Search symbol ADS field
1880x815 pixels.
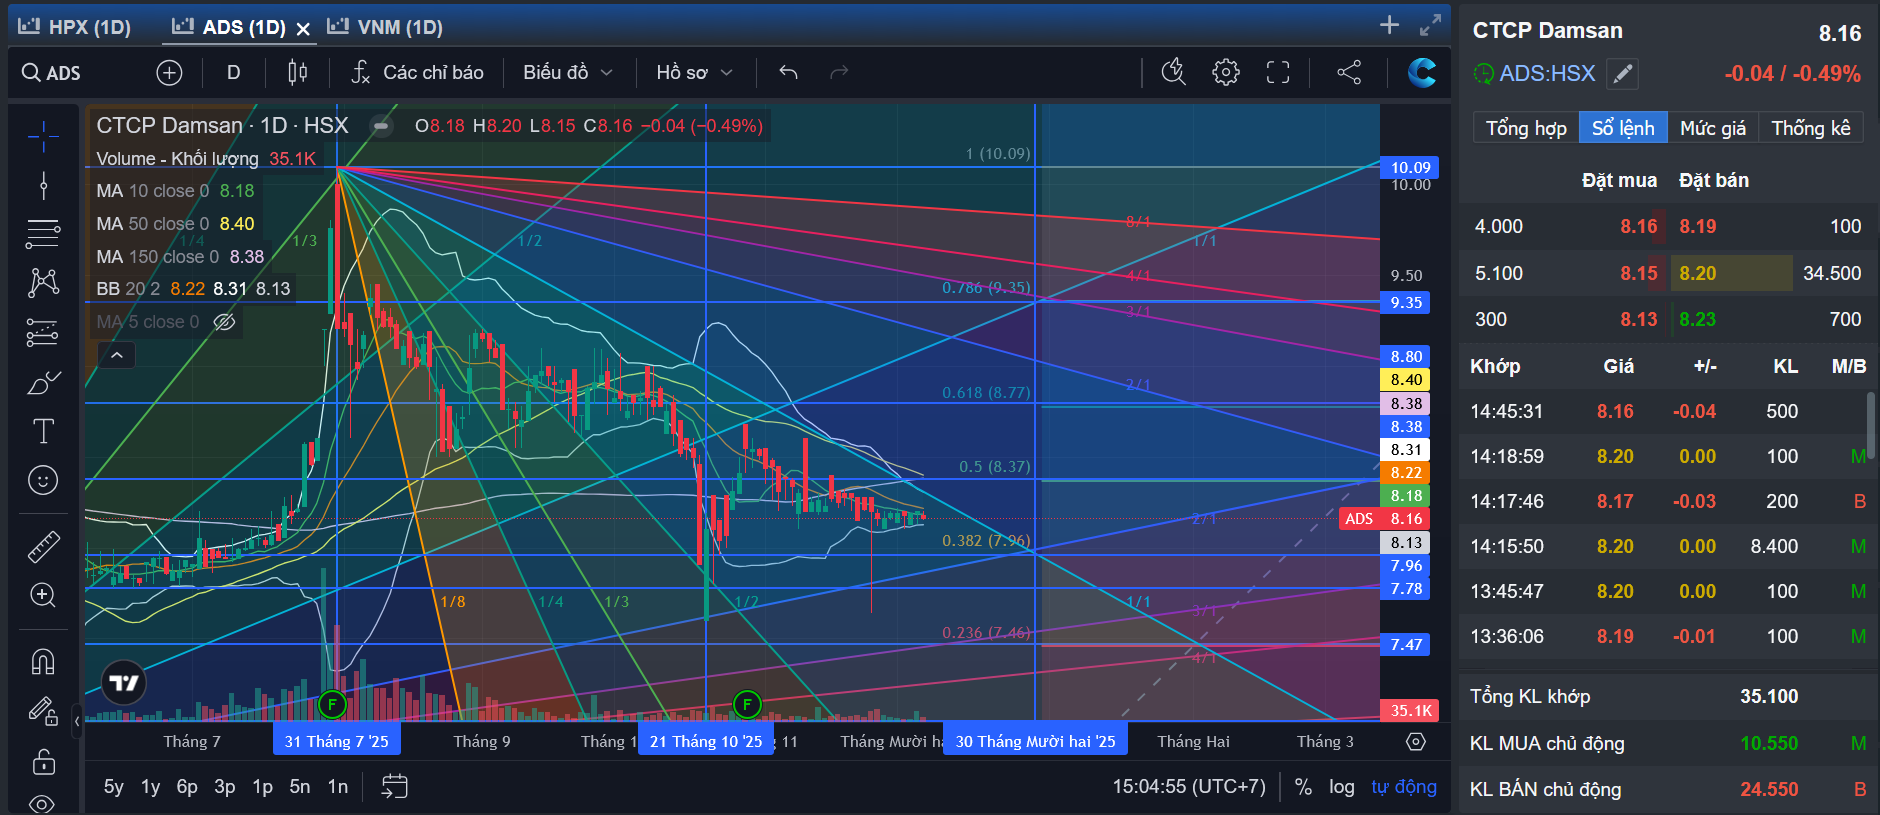coord(52,72)
